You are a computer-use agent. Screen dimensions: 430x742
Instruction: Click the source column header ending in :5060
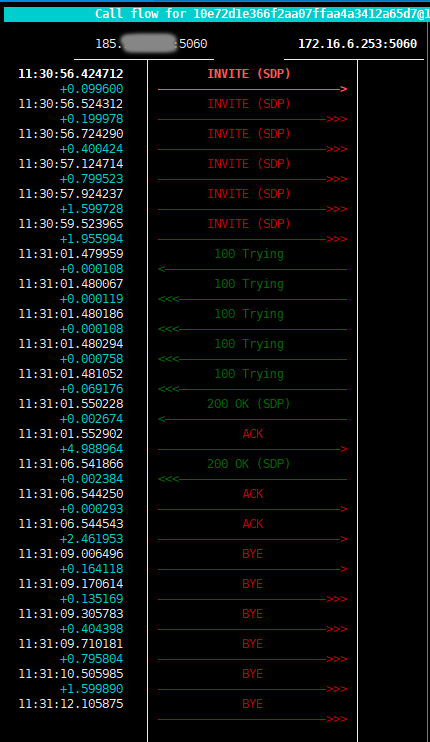[151, 44]
